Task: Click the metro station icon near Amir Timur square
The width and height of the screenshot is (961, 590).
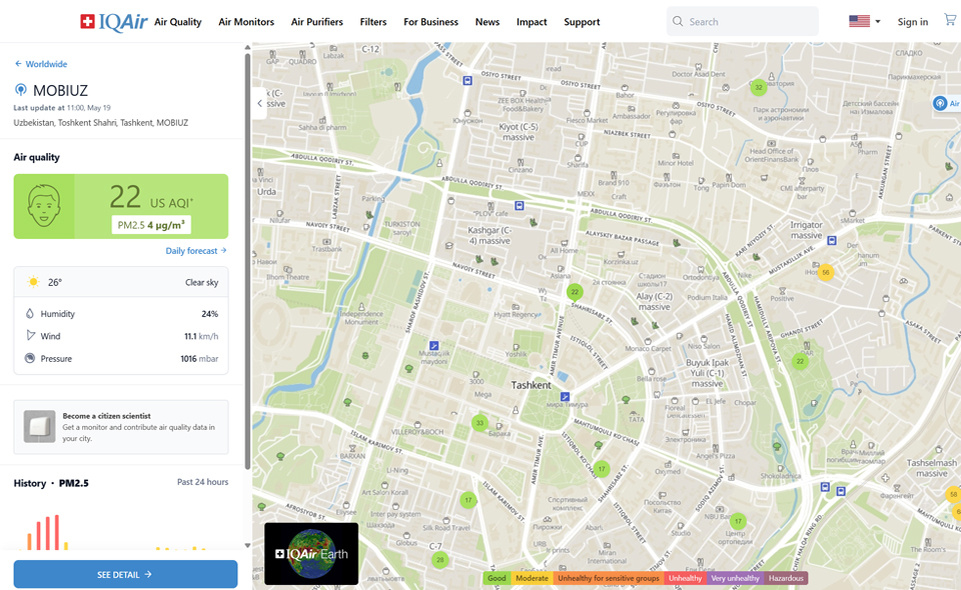Action: click(x=565, y=396)
